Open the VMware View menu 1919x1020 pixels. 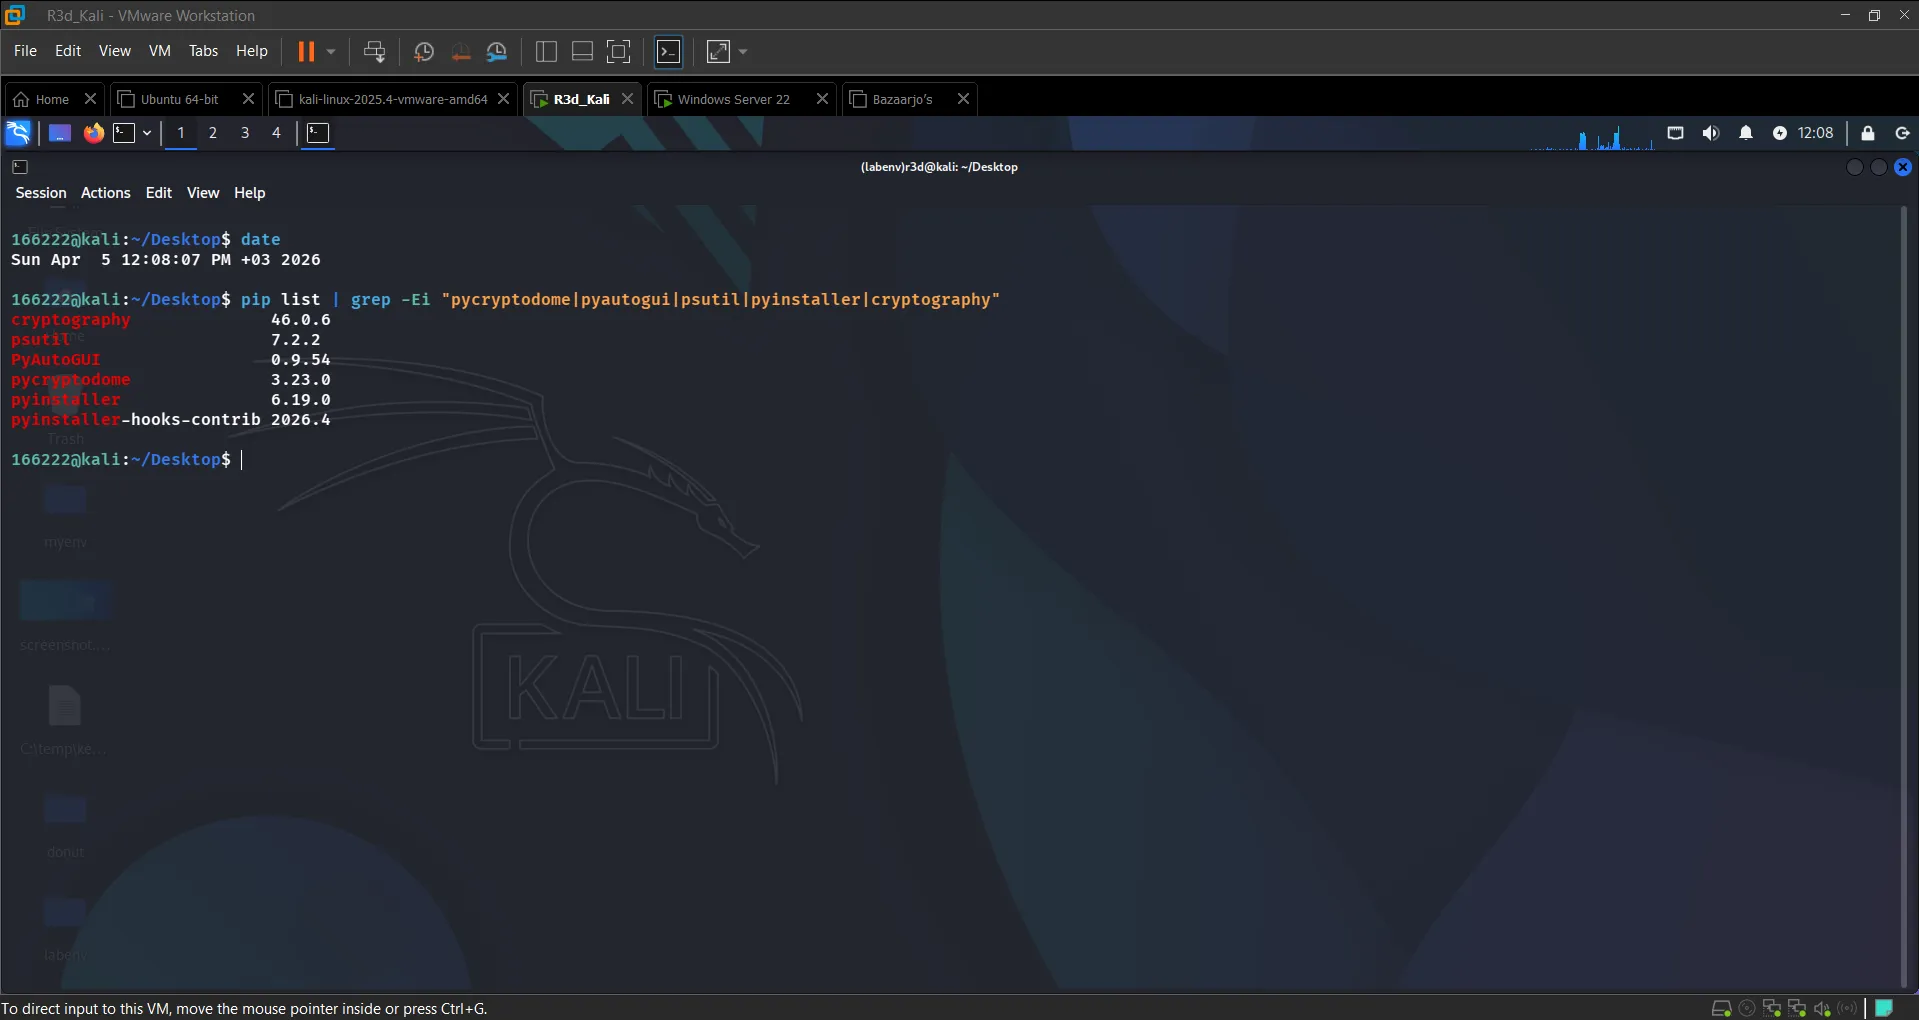(x=114, y=51)
